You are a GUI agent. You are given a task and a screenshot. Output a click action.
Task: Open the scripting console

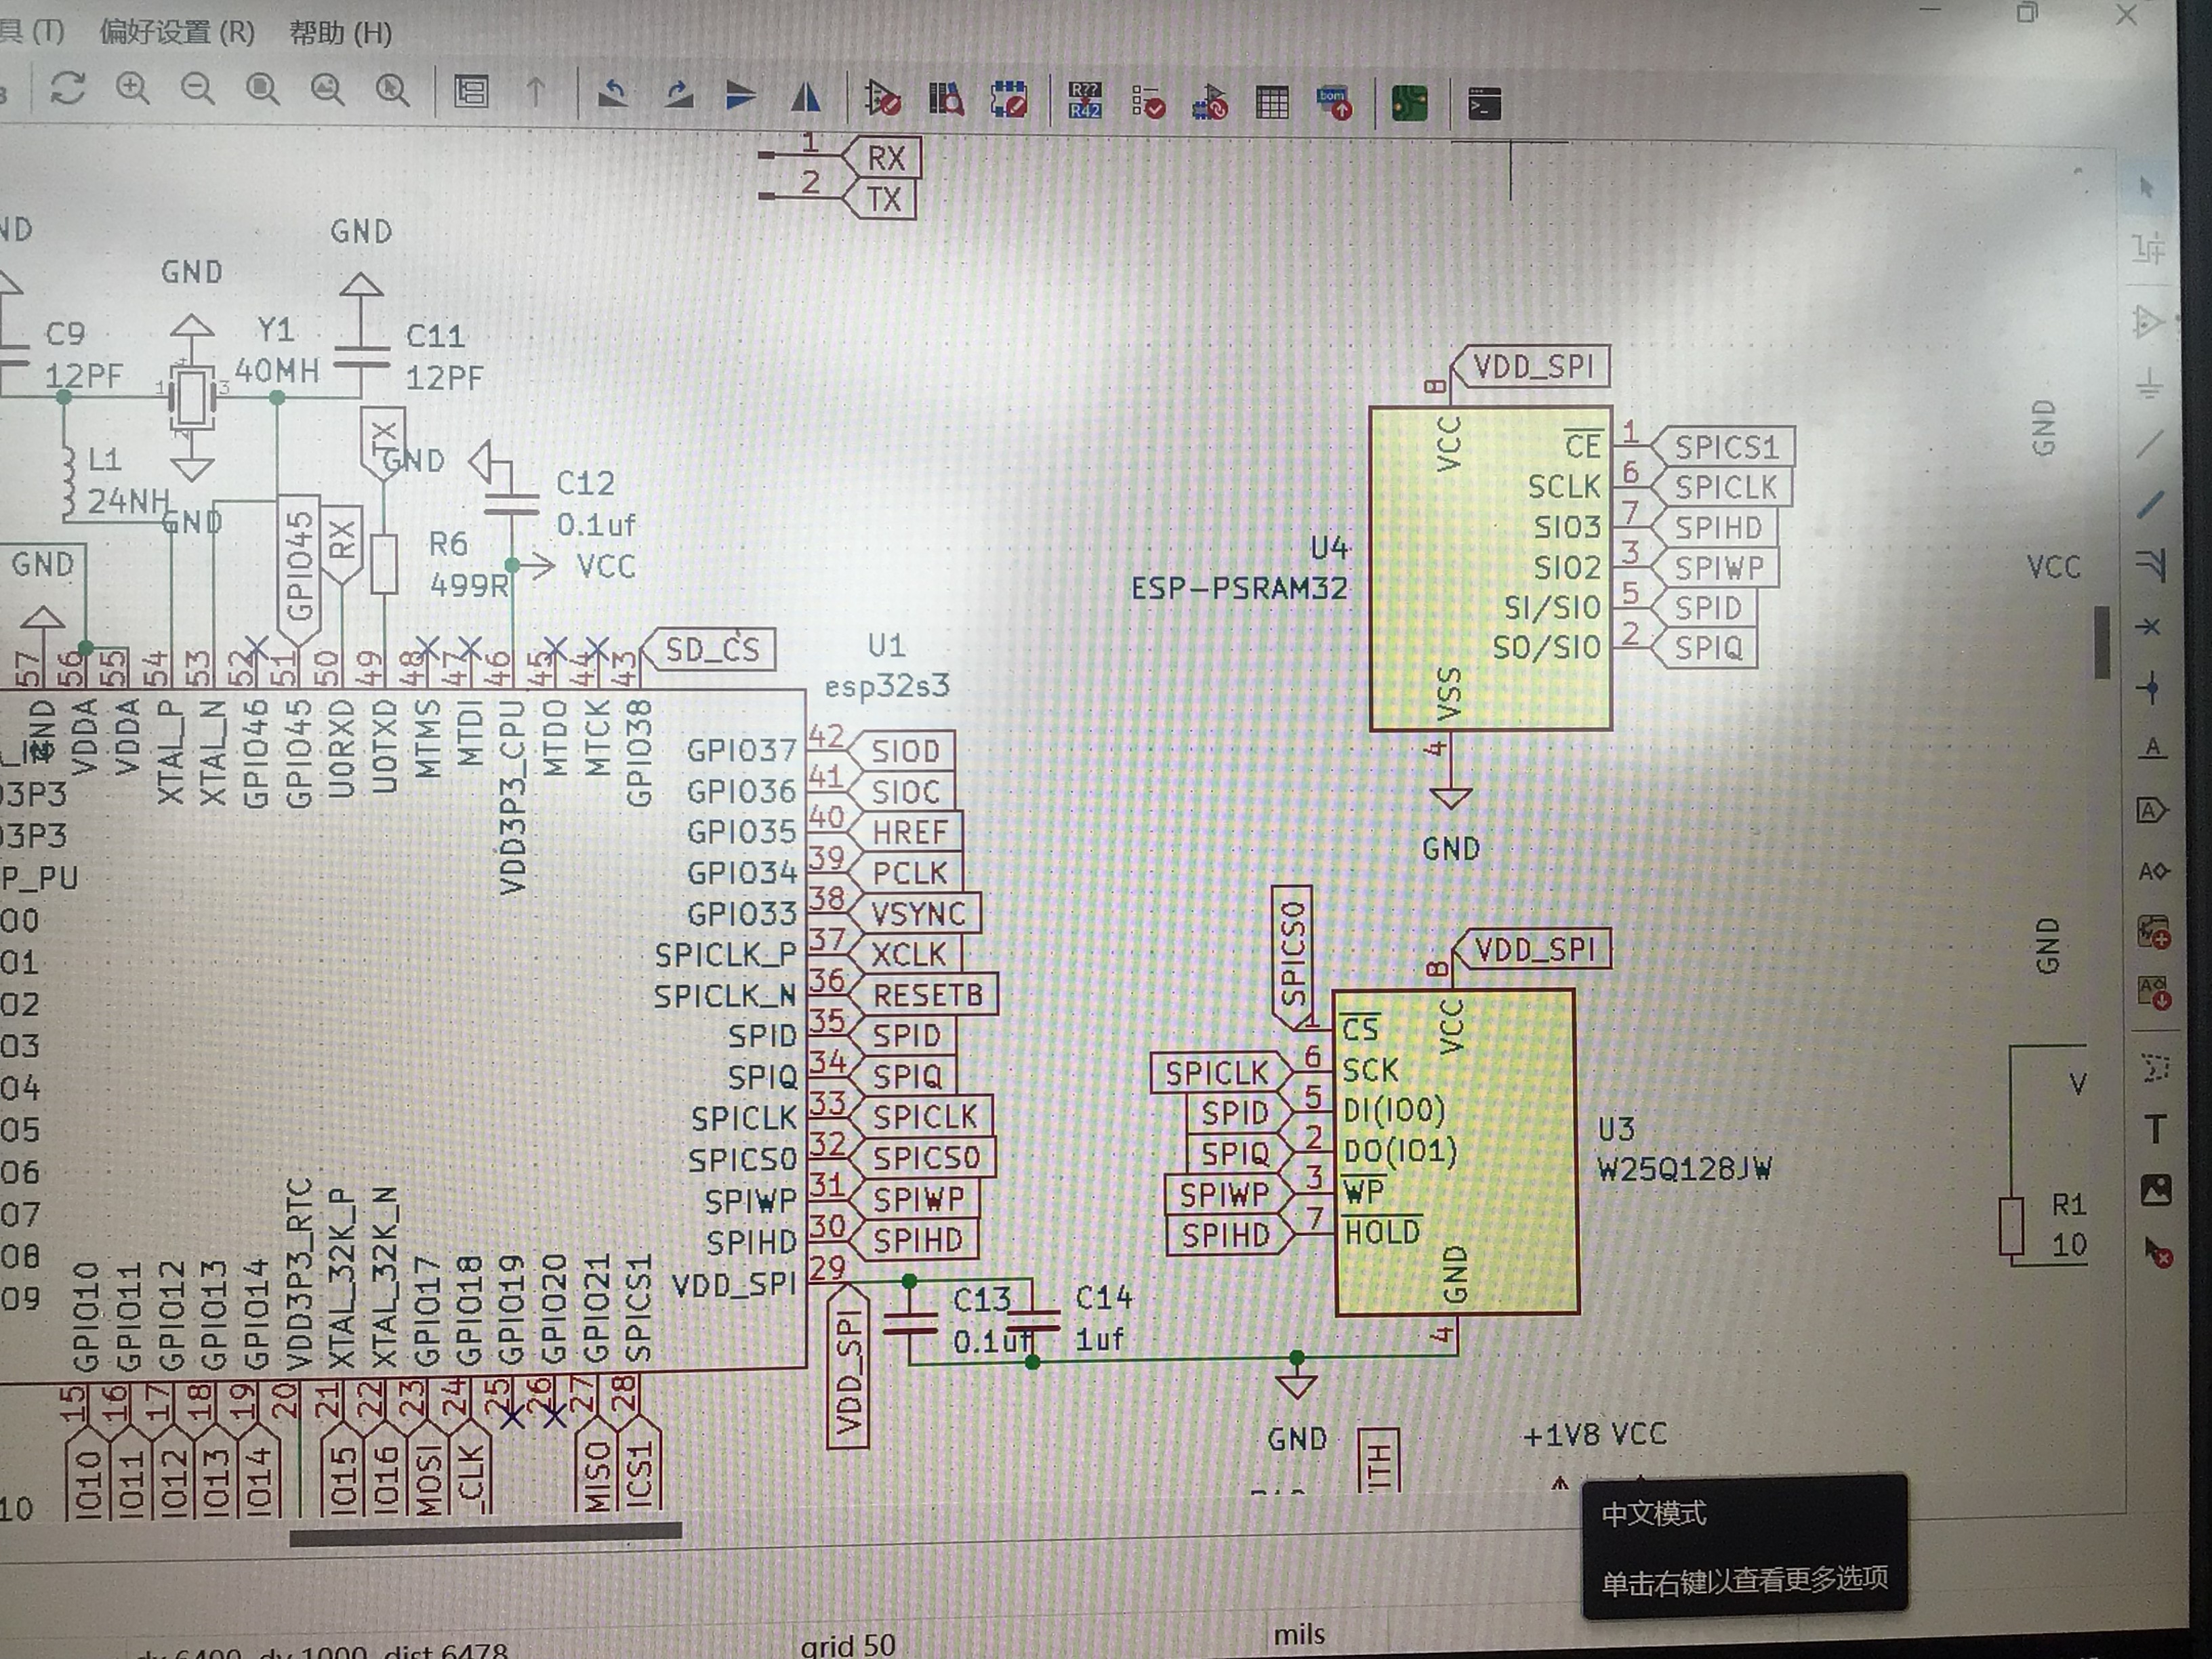pyautogui.click(x=1484, y=104)
